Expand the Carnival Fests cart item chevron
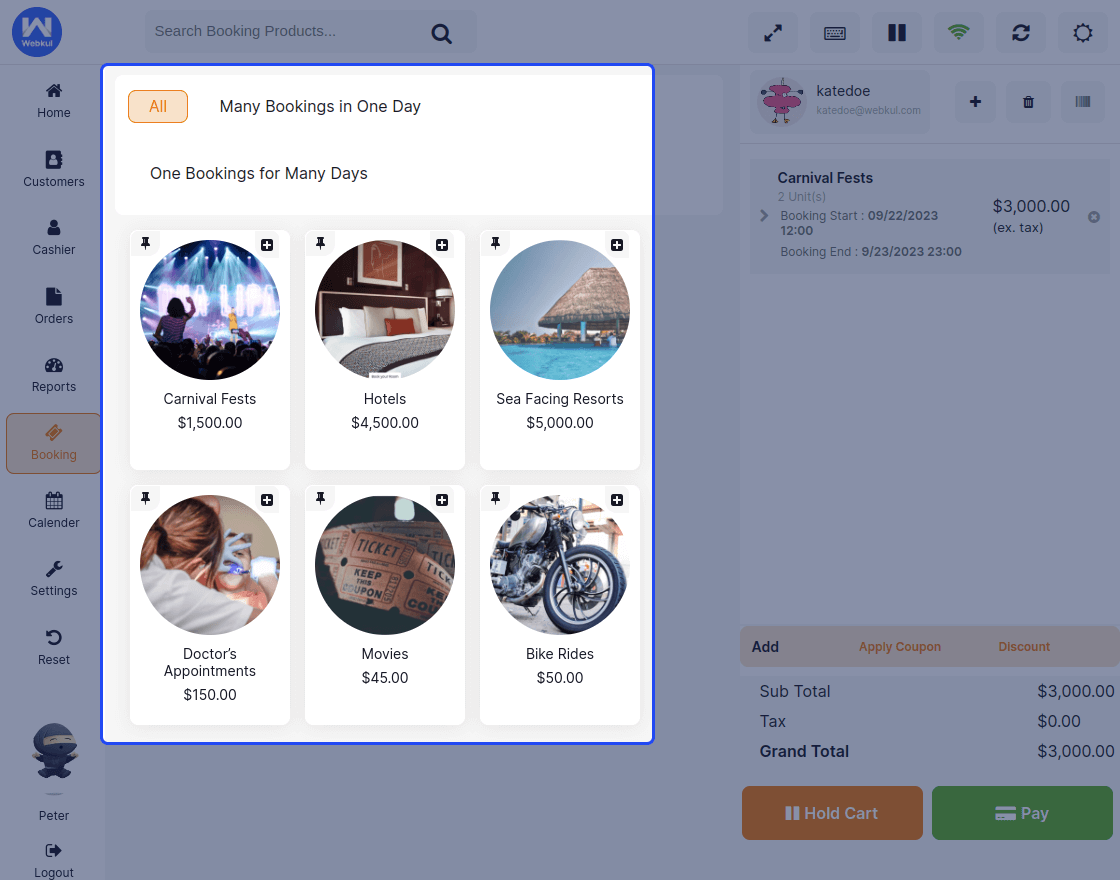1120x880 pixels. [x=764, y=216]
